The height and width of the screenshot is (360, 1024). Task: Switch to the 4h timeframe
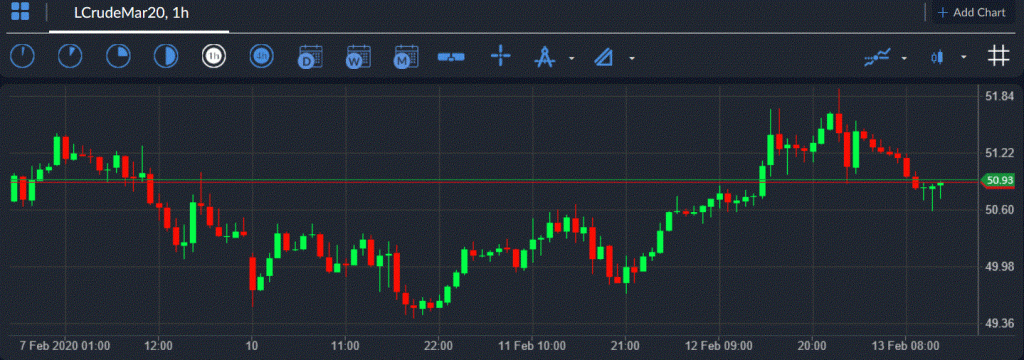click(x=262, y=57)
